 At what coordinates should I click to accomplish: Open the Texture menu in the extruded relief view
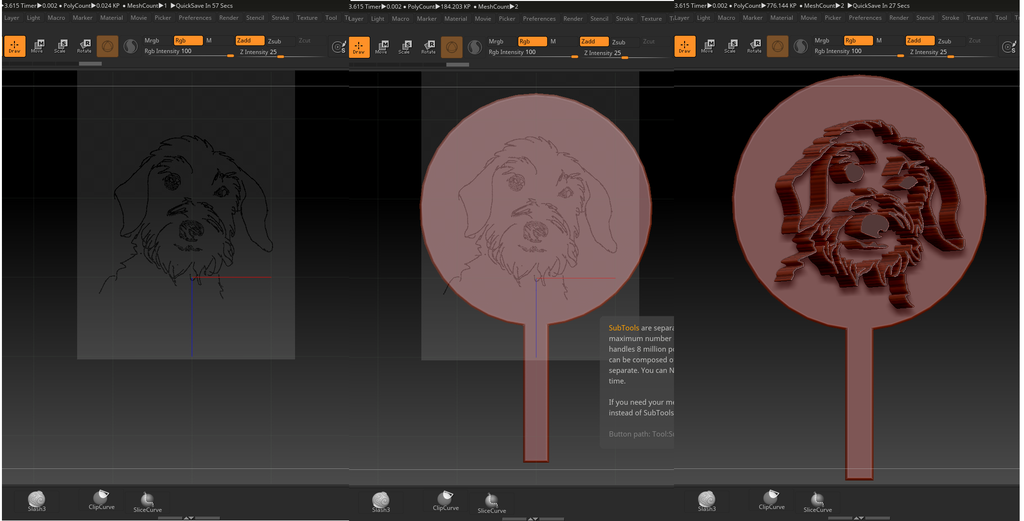pyautogui.click(x=977, y=18)
